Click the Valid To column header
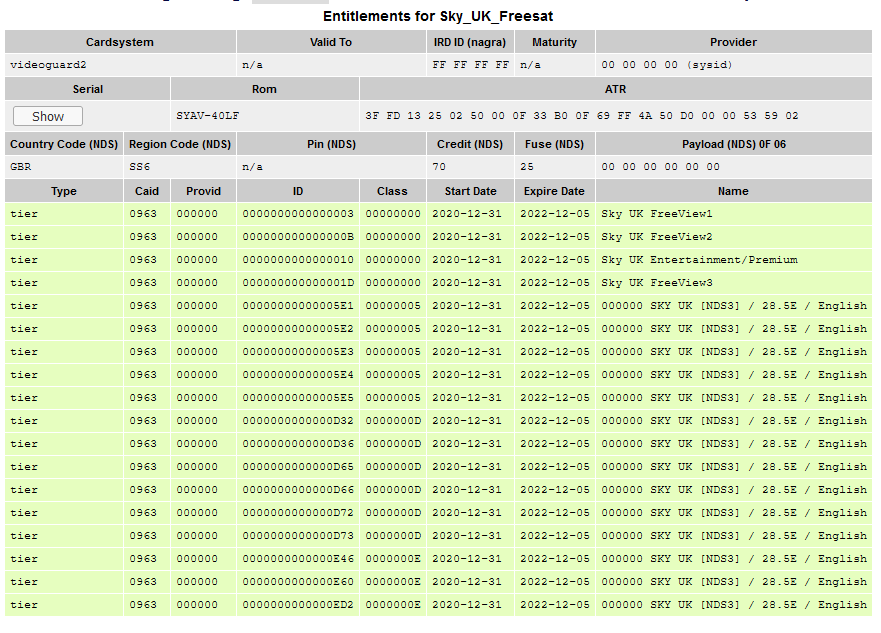This screenshot has height=633, width=881. 331,42
